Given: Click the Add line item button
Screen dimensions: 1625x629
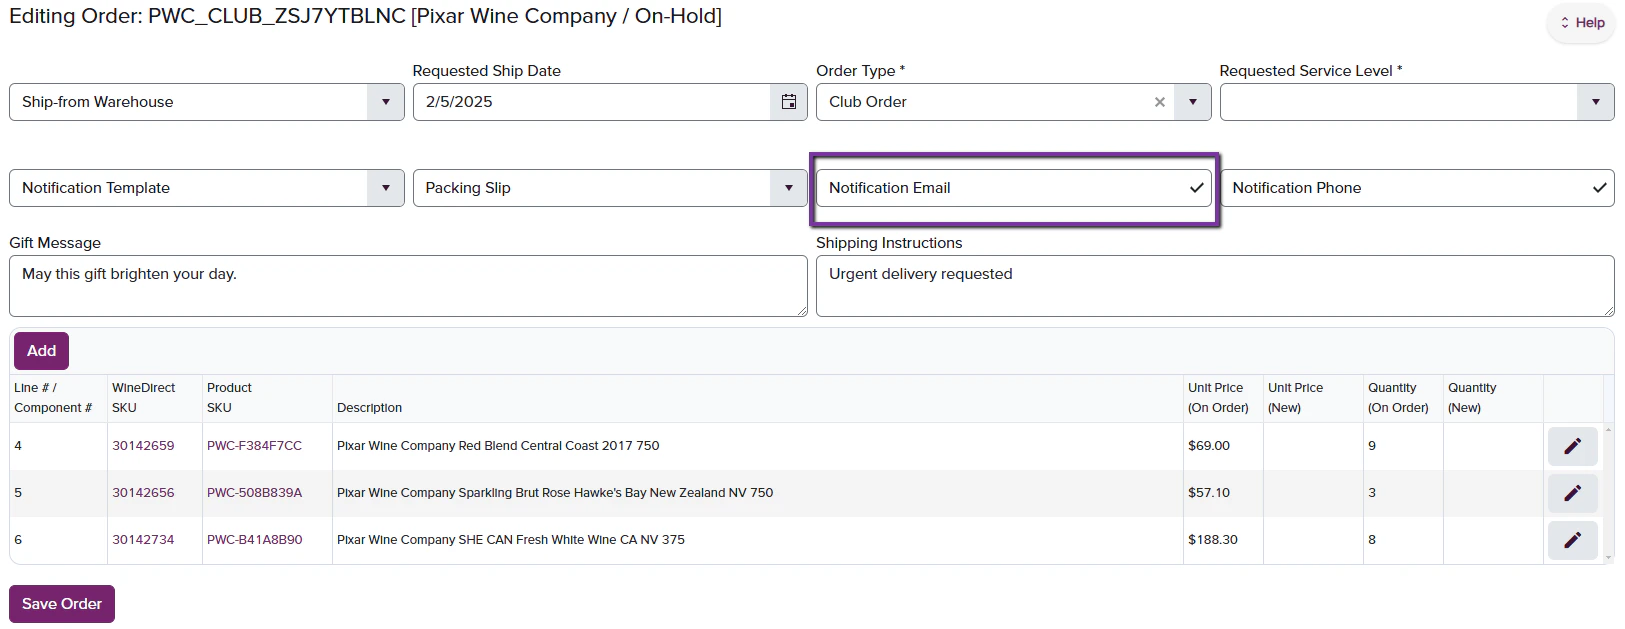Looking at the screenshot, I should tap(41, 351).
